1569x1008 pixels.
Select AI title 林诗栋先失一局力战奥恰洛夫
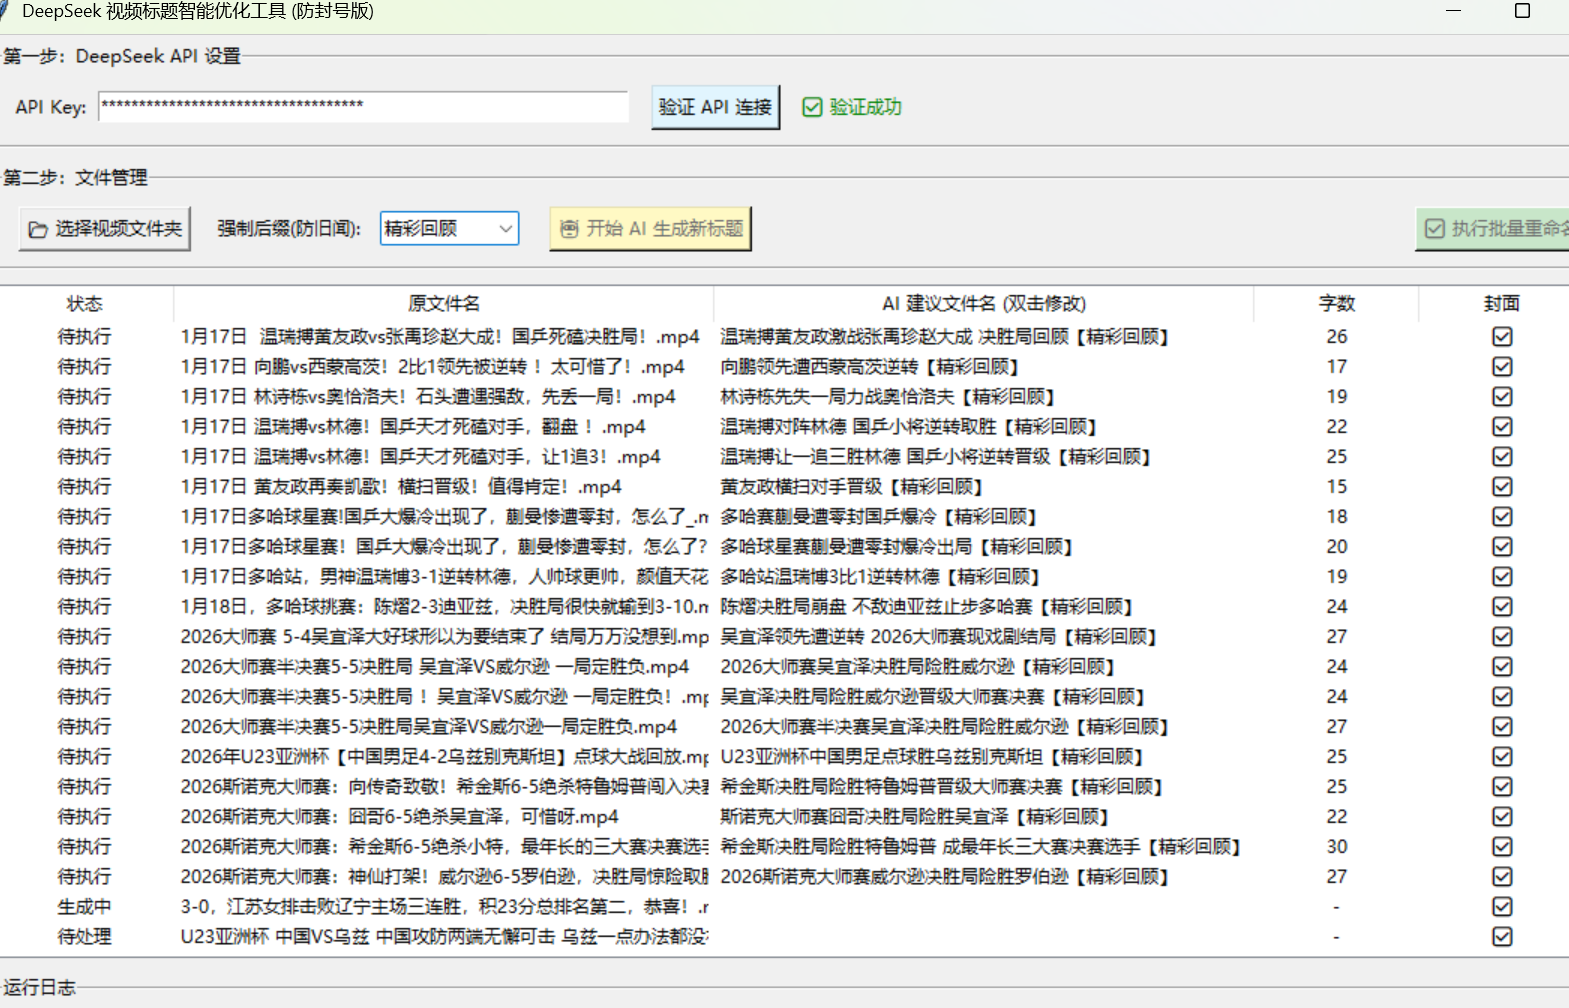coord(888,397)
